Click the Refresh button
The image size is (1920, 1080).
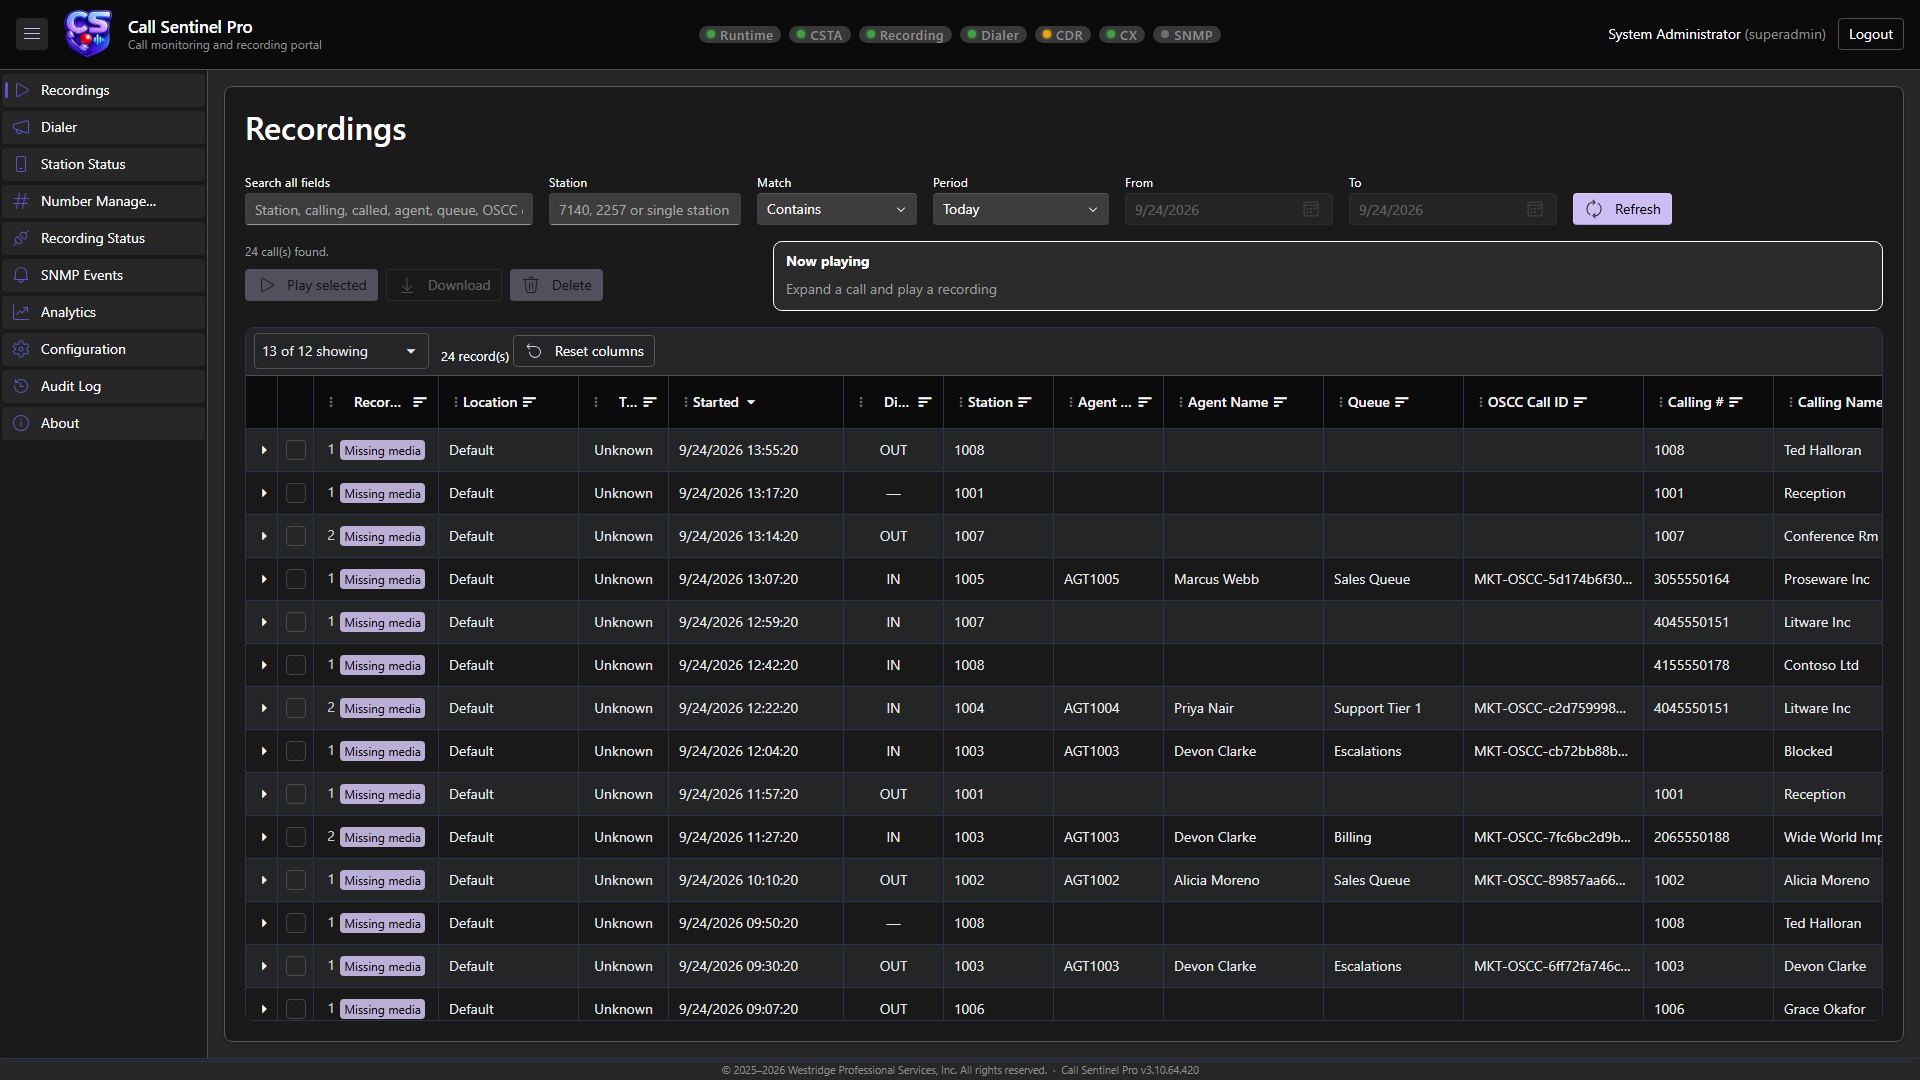coord(1622,209)
